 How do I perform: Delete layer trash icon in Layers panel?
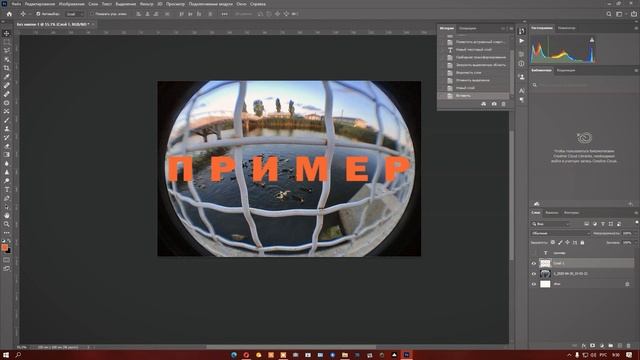(629, 345)
